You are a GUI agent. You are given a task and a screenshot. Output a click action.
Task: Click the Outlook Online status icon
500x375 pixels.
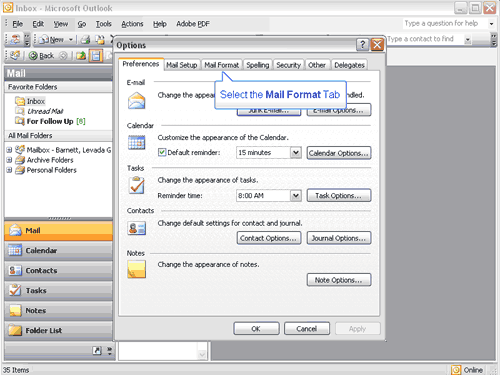pos(456,370)
